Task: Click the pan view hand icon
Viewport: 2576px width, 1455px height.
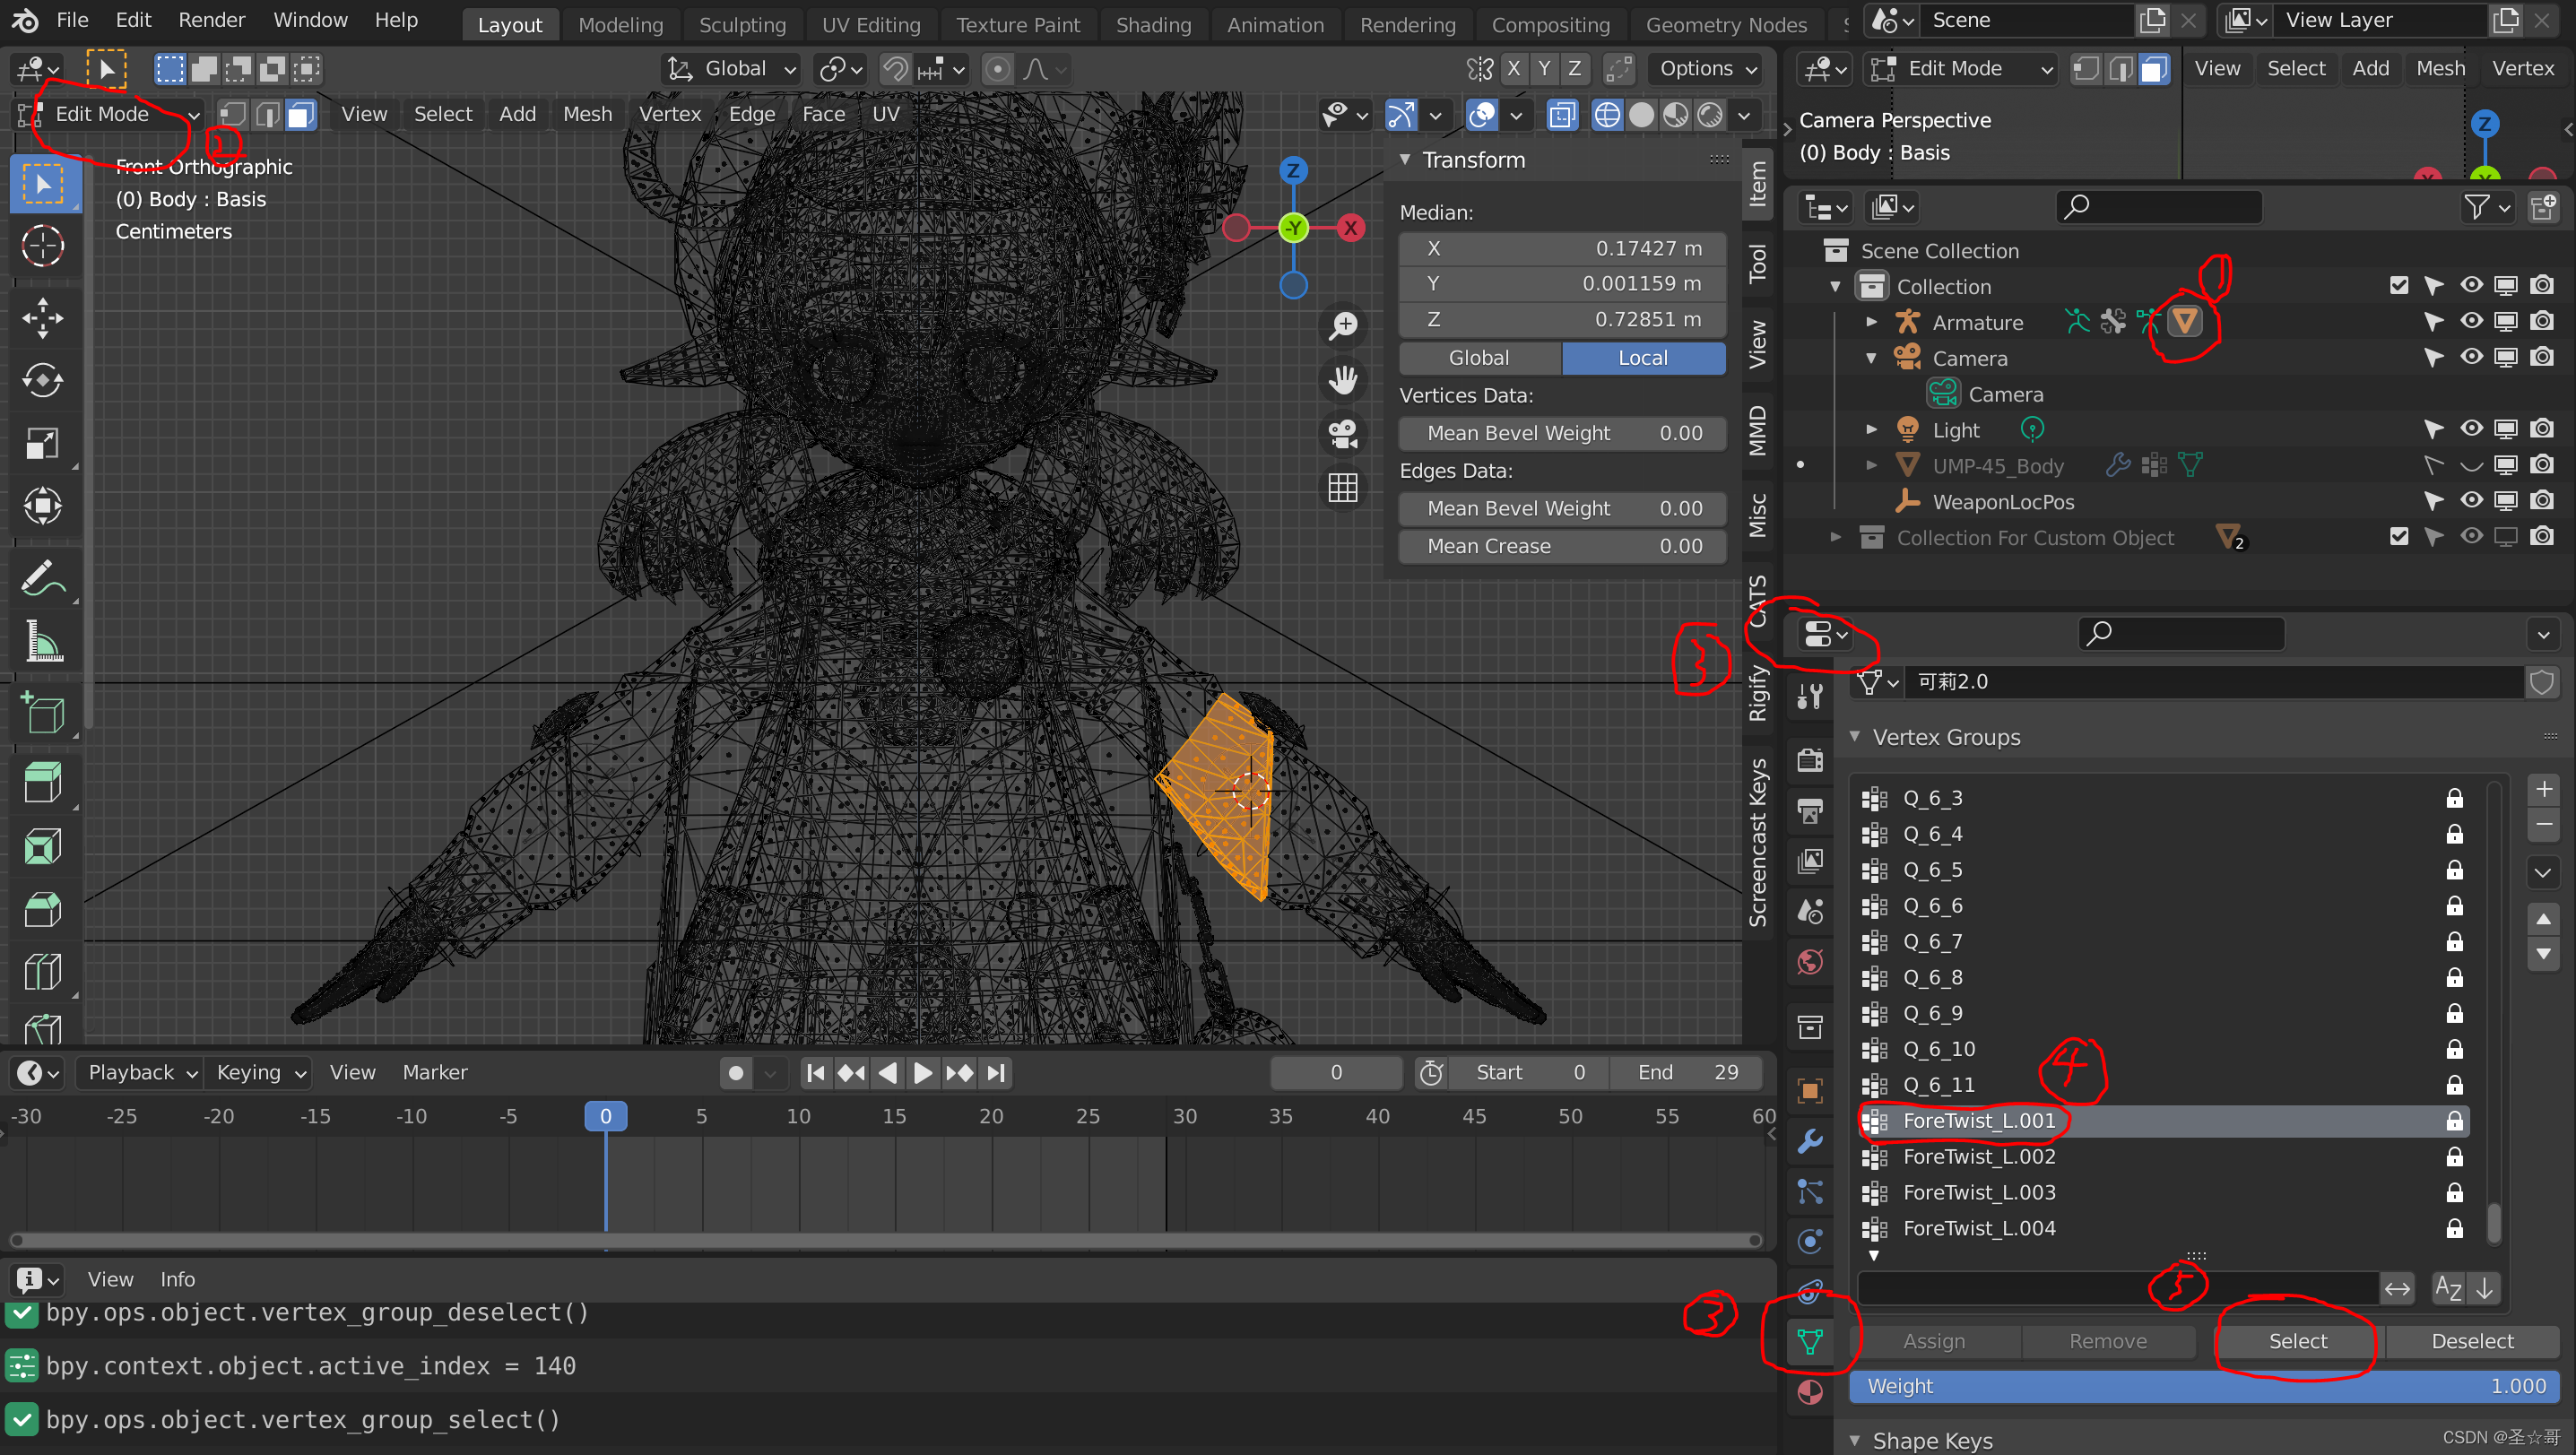Action: coord(1342,380)
